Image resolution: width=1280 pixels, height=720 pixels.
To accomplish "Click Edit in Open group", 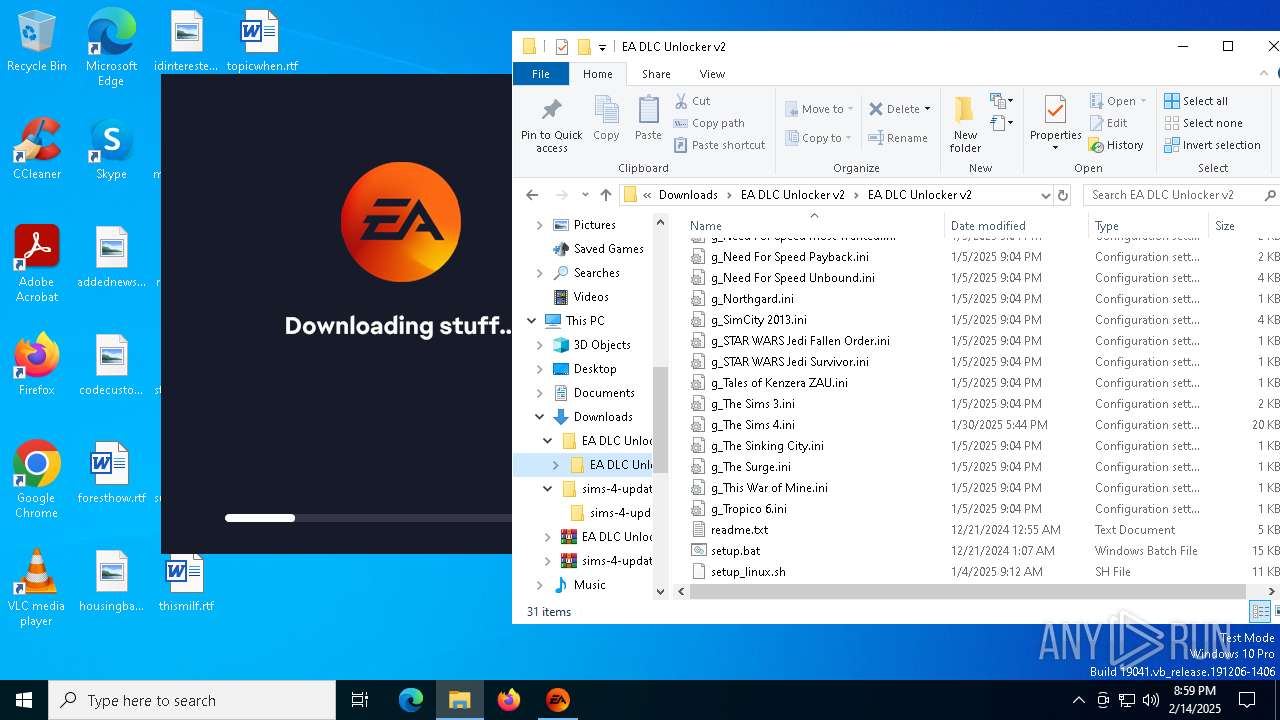I will (1108, 123).
